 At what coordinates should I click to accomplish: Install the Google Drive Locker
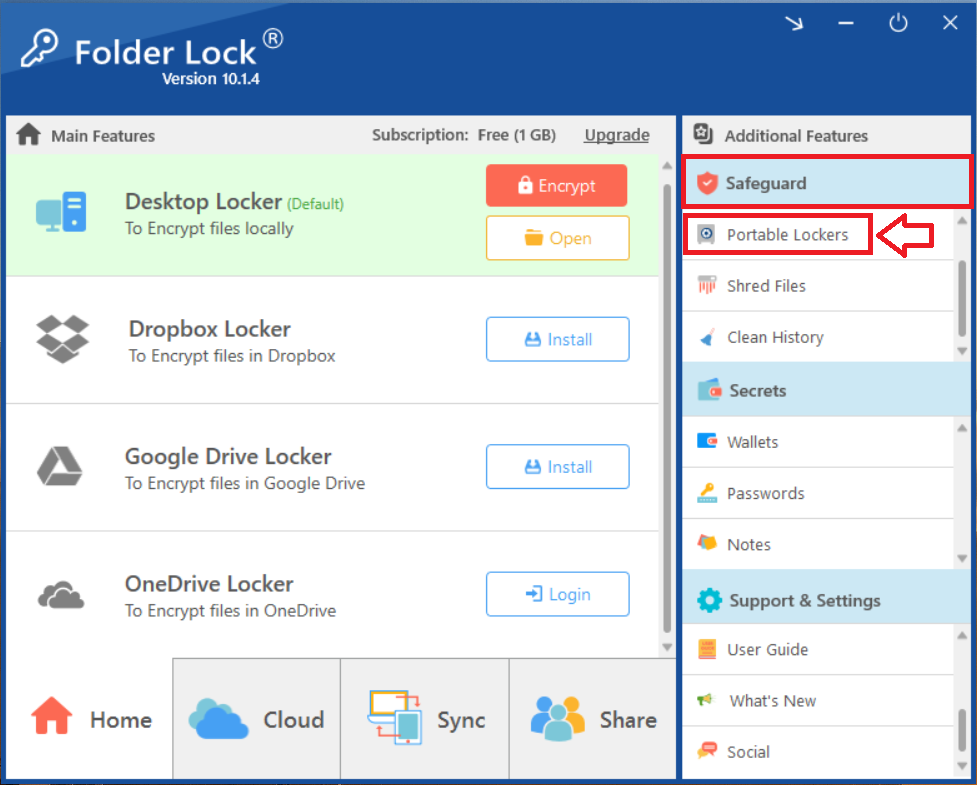pos(558,466)
